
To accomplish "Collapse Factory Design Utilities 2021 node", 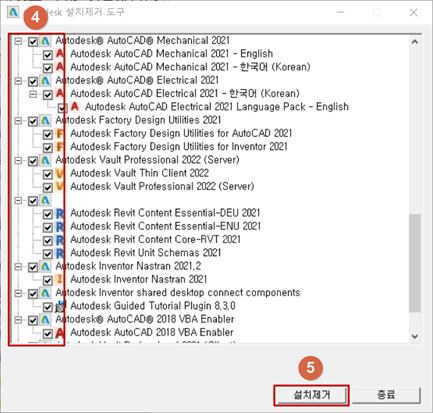I will [x=18, y=121].
